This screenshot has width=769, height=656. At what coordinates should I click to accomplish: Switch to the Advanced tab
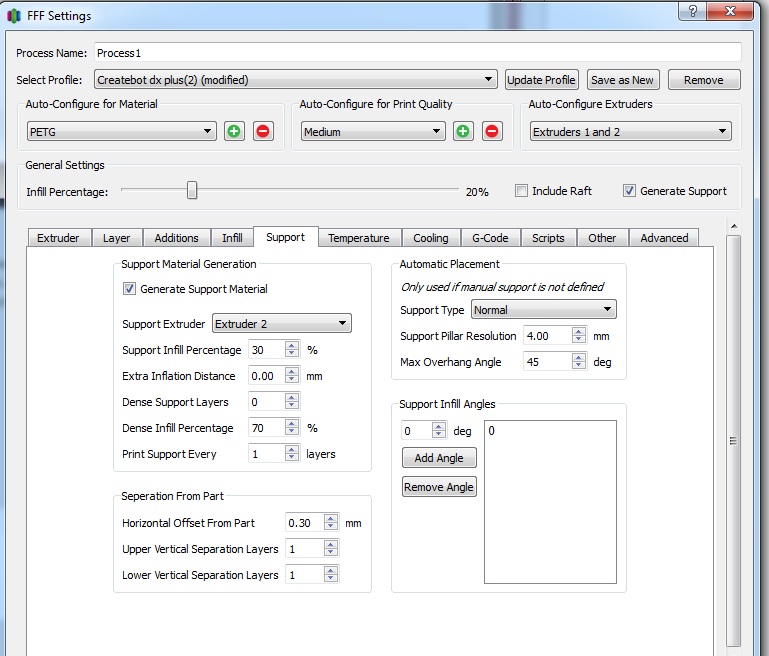(x=664, y=238)
